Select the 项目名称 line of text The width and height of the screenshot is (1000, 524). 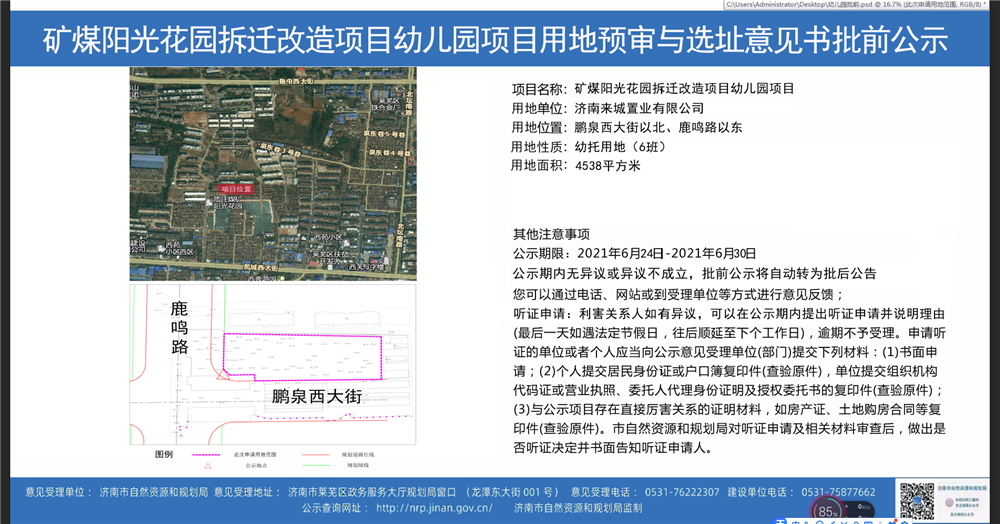[653, 89]
